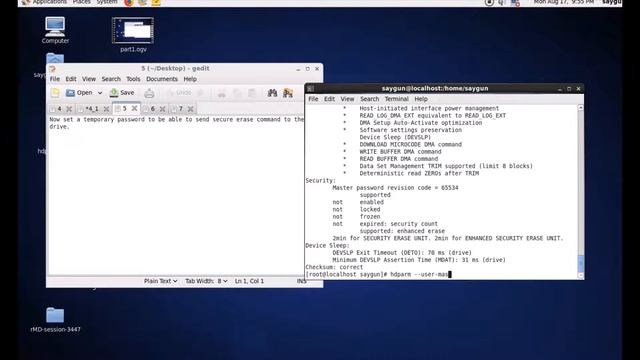The width and height of the screenshot is (640, 360).
Task: Open the gedit View menu
Action: [89, 79]
